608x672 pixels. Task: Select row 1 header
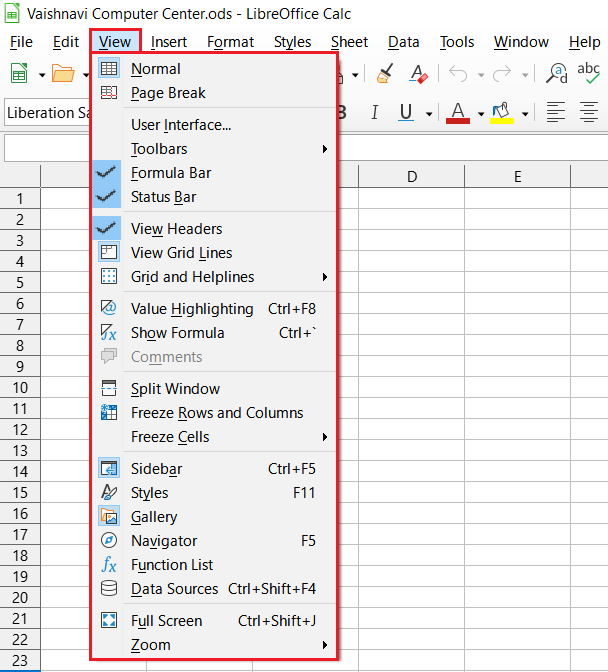(20, 199)
